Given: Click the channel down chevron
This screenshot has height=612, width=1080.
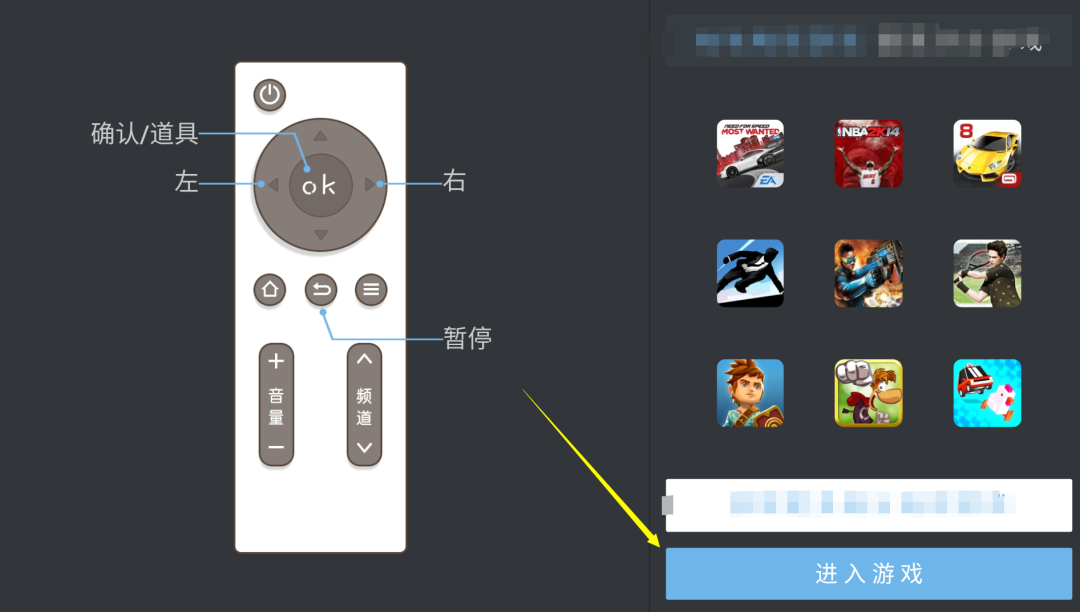Looking at the screenshot, I should pyautogui.click(x=364, y=447).
